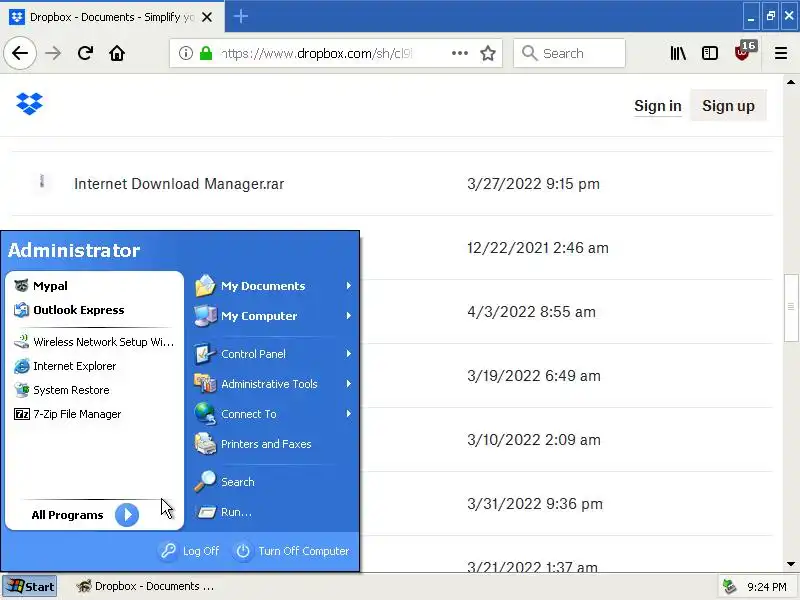Click the Windows Start button
Image resolution: width=800 pixels, height=600 pixels.
click(30, 586)
